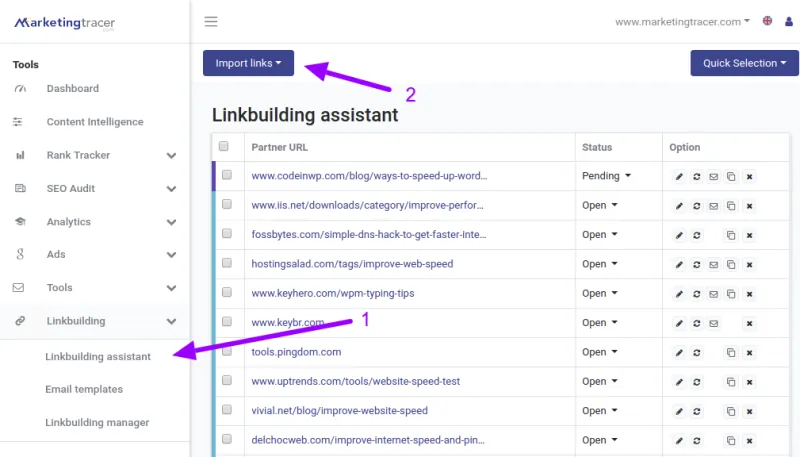Check the www.keybr.com row checkbox
The width and height of the screenshot is (800, 457).
tap(227, 321)
